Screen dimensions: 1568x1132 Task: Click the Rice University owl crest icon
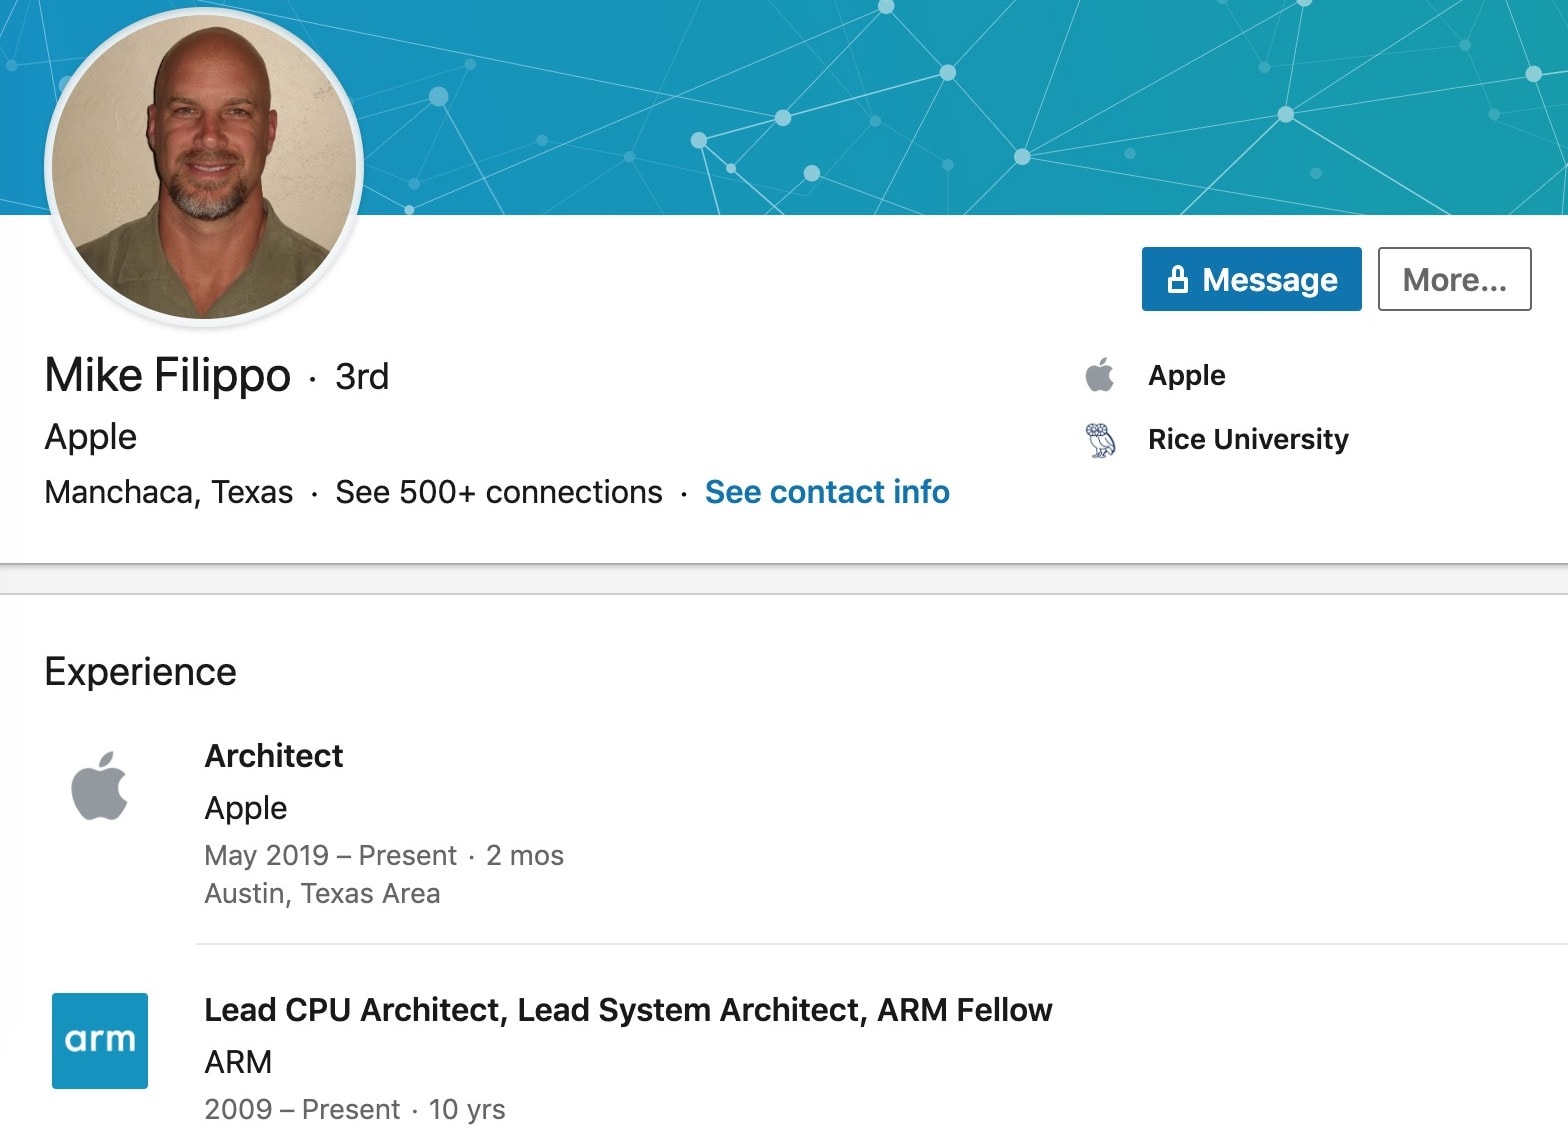pyautogui.click(x=1100, y=440)
